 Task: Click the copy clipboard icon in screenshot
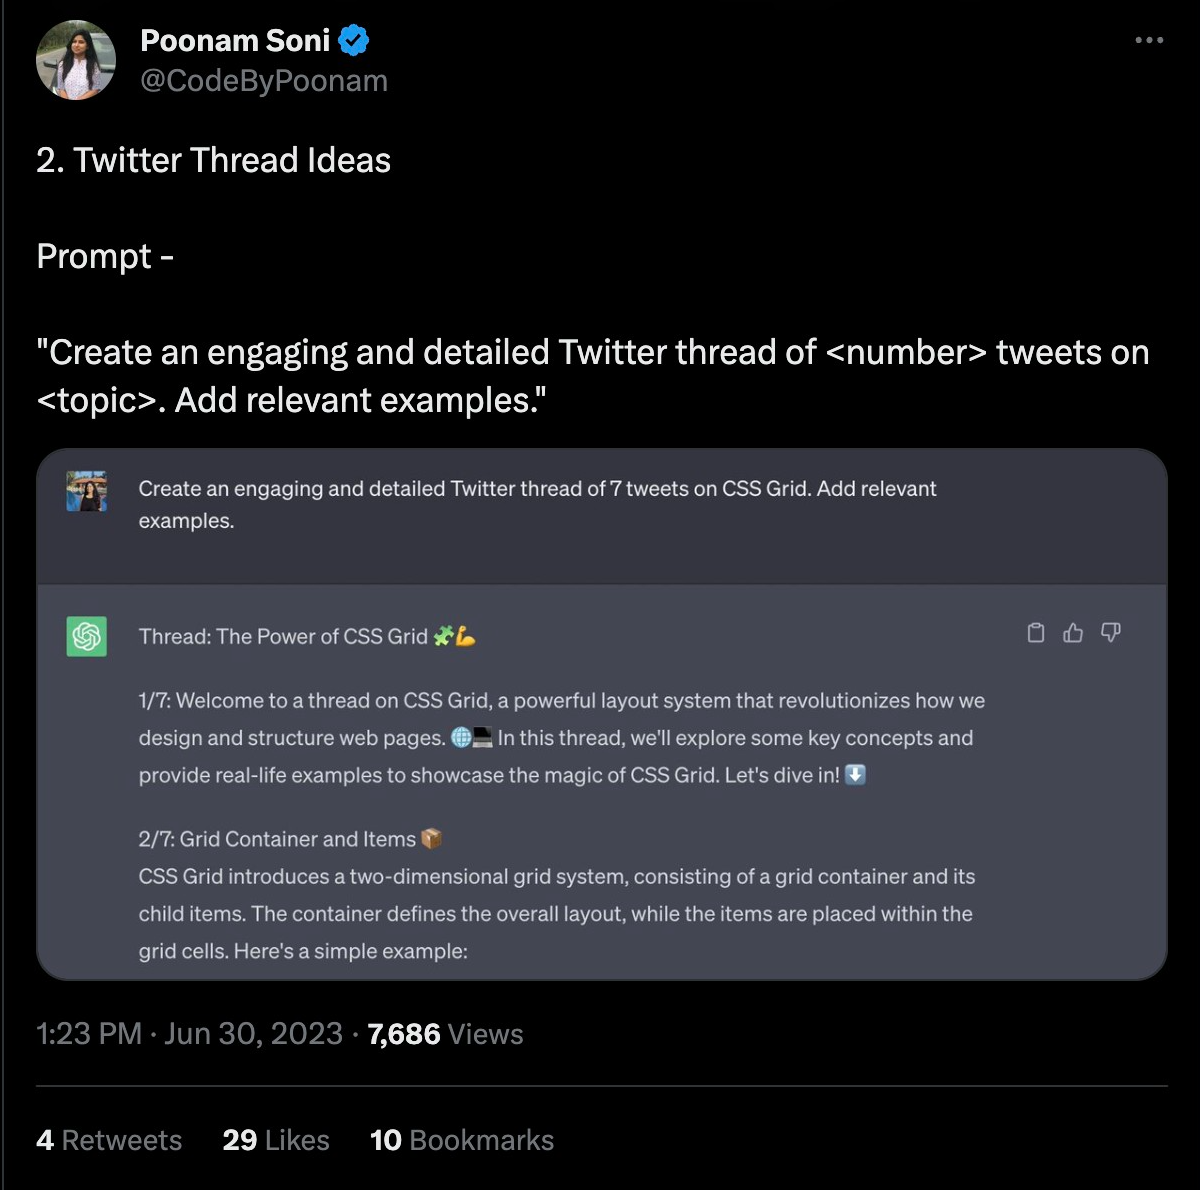(x=1036, y=633)
